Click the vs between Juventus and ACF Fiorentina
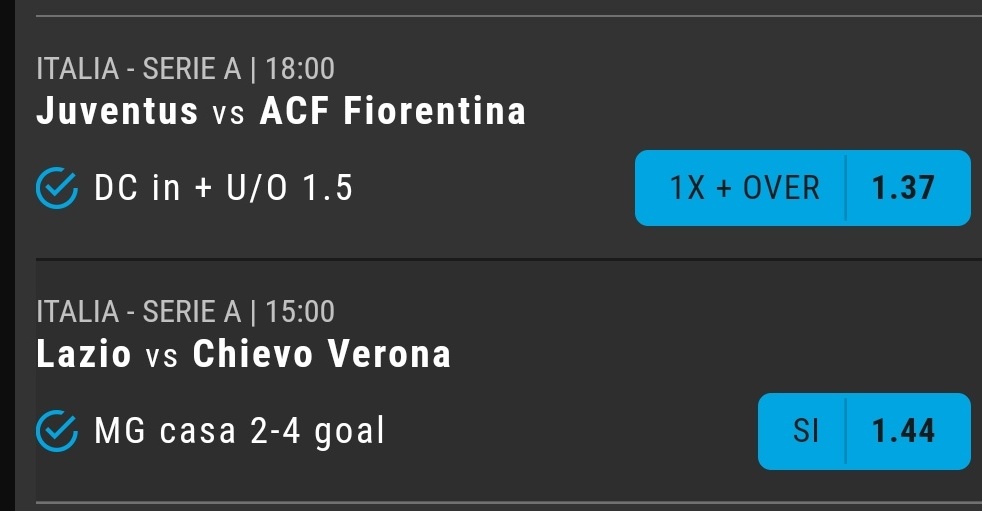 point(228,114)
